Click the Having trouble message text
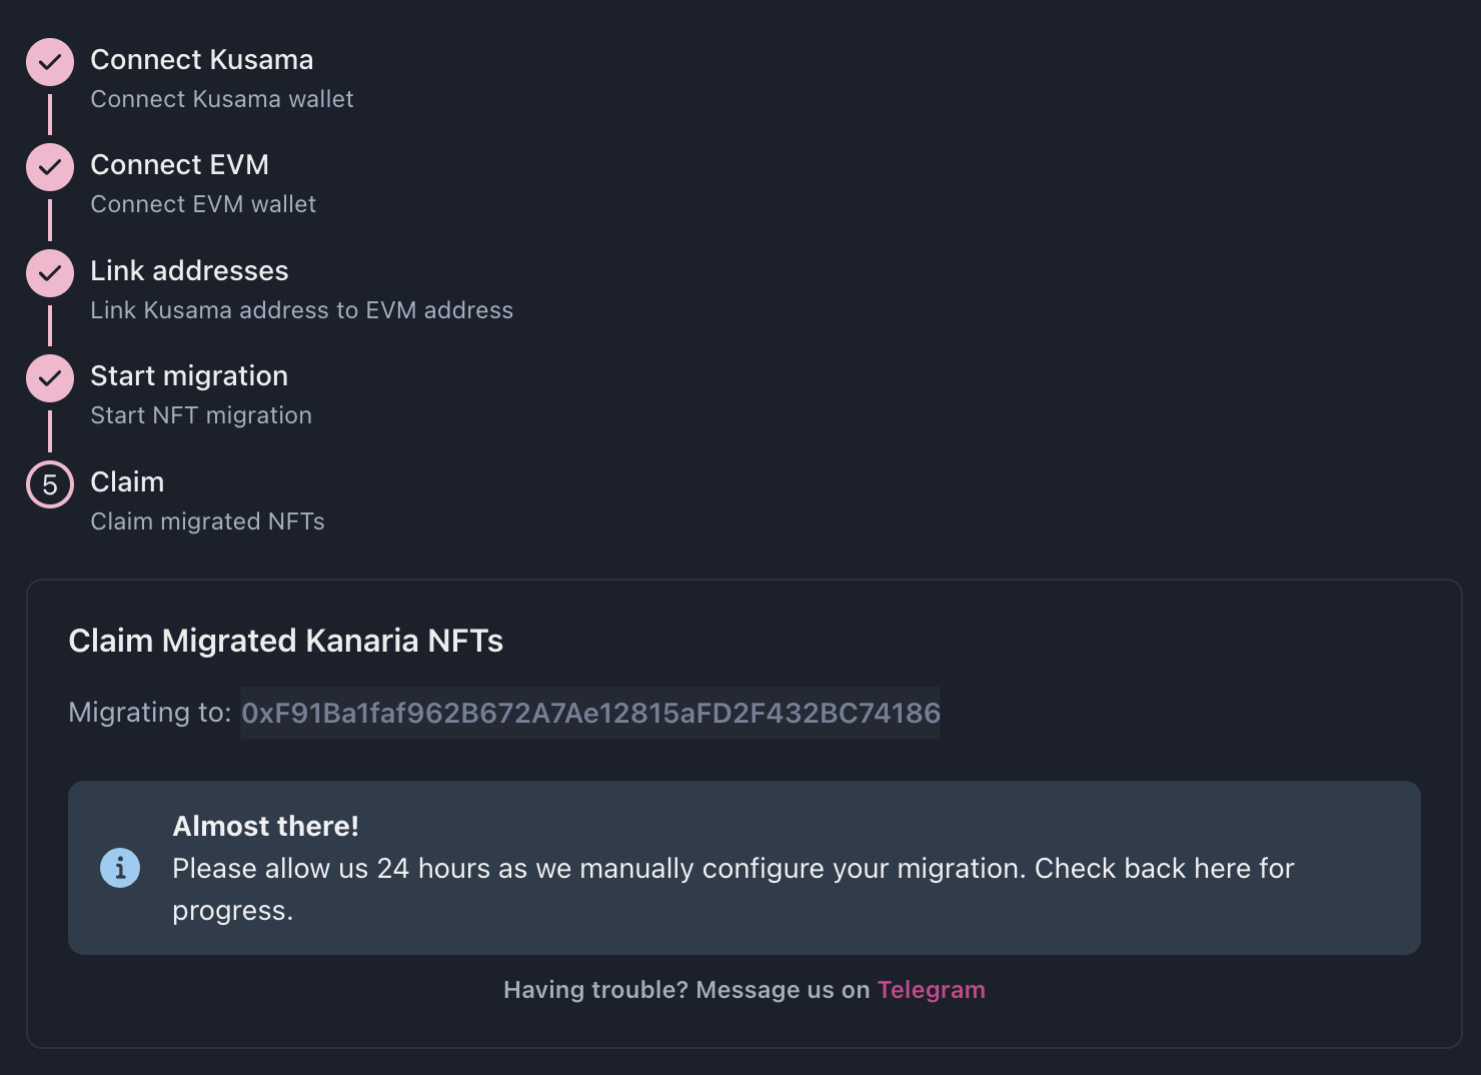 point(684,989)
